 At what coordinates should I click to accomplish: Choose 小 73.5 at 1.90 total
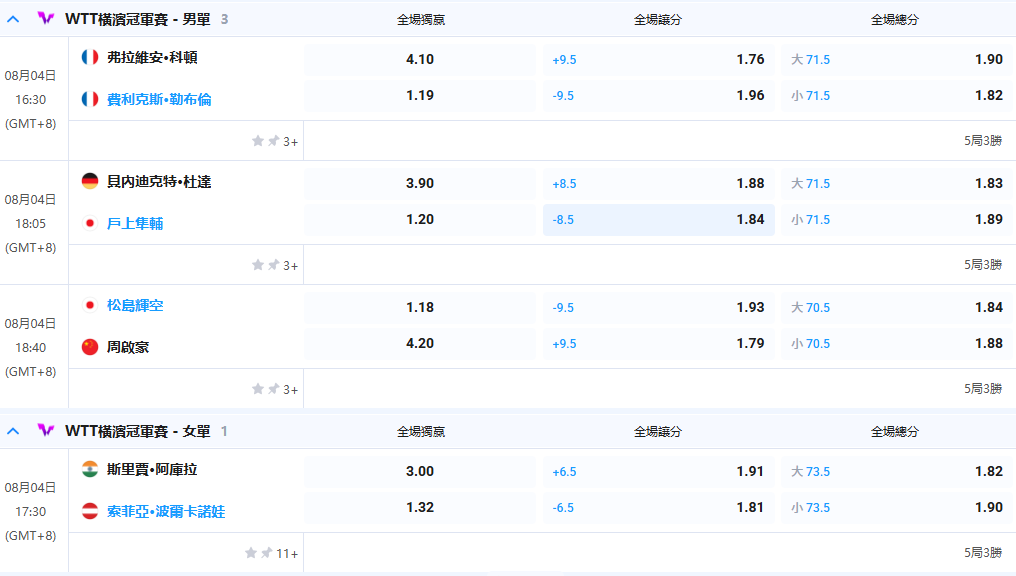tap(897, 507)
